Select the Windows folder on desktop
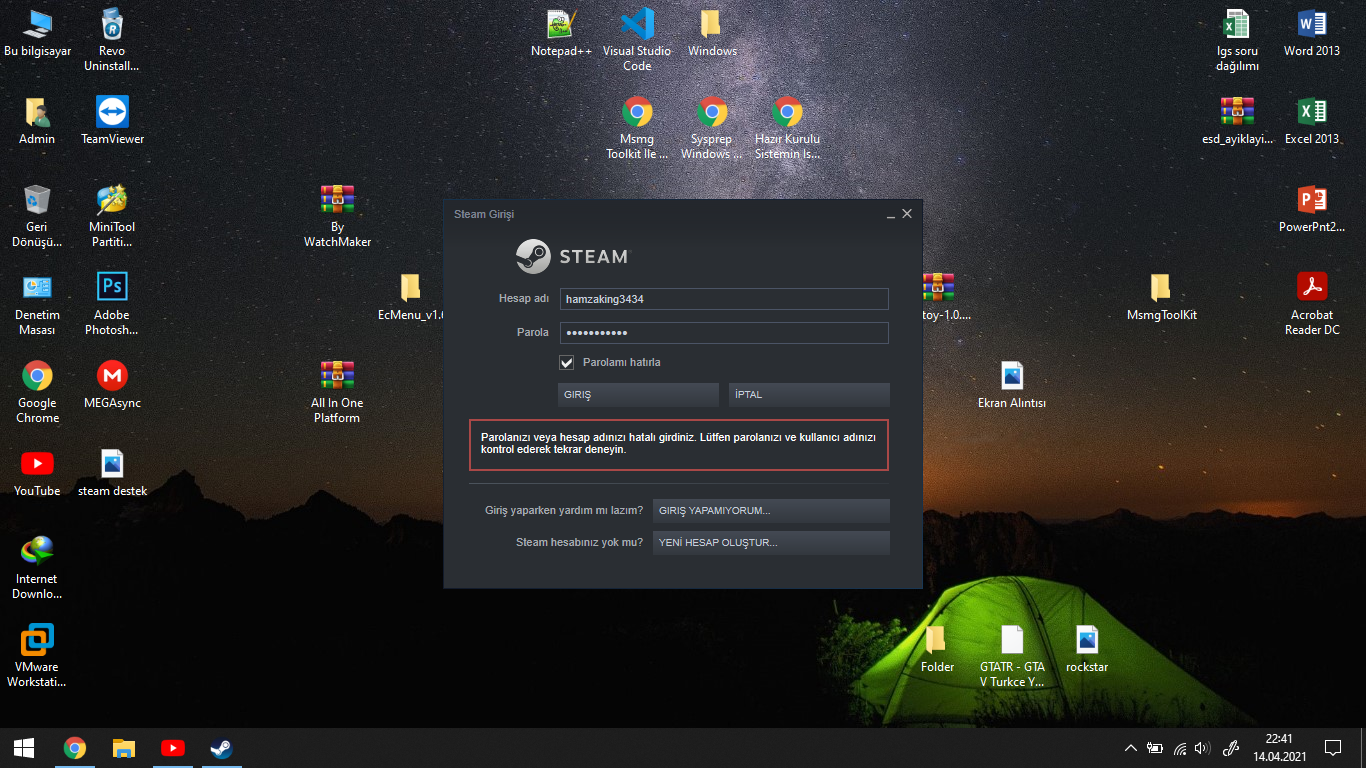The width and height of the screenshot is (1366, 768). point(712,33)
